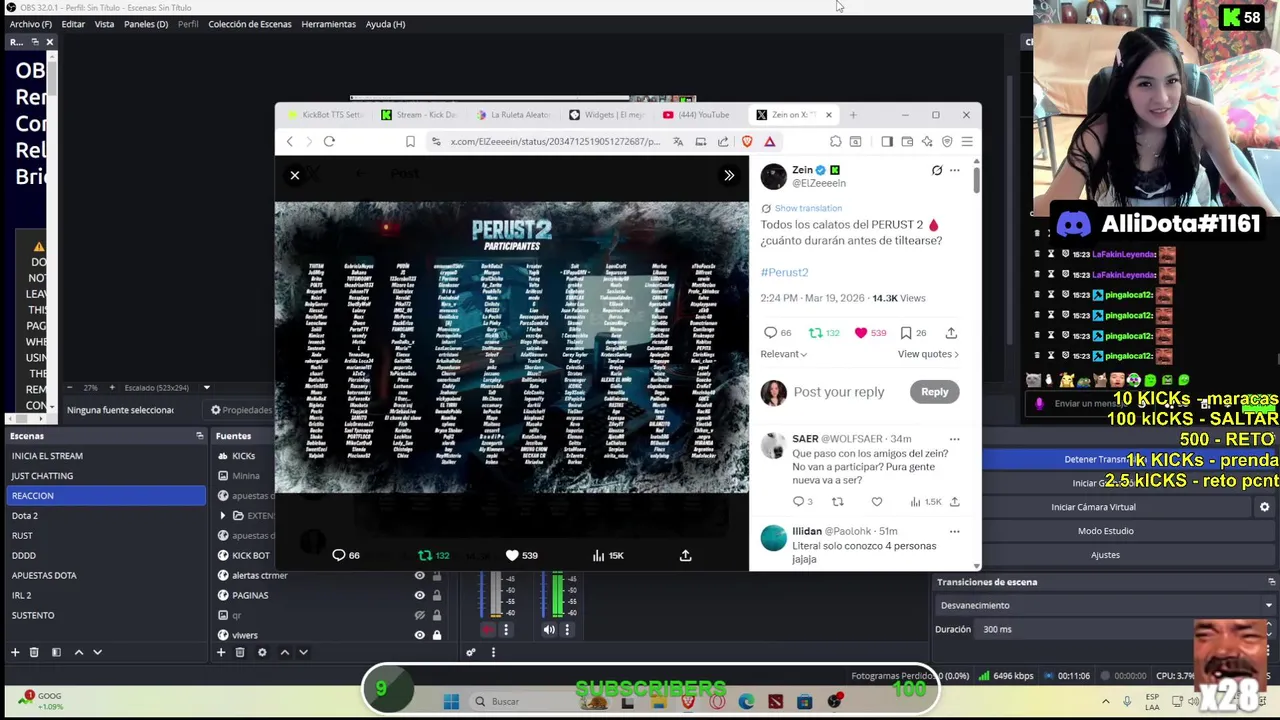Remove selected scene with trash icon
Image resolution: width=1280 pixels, height=720 pixels.
coord(34,652)
